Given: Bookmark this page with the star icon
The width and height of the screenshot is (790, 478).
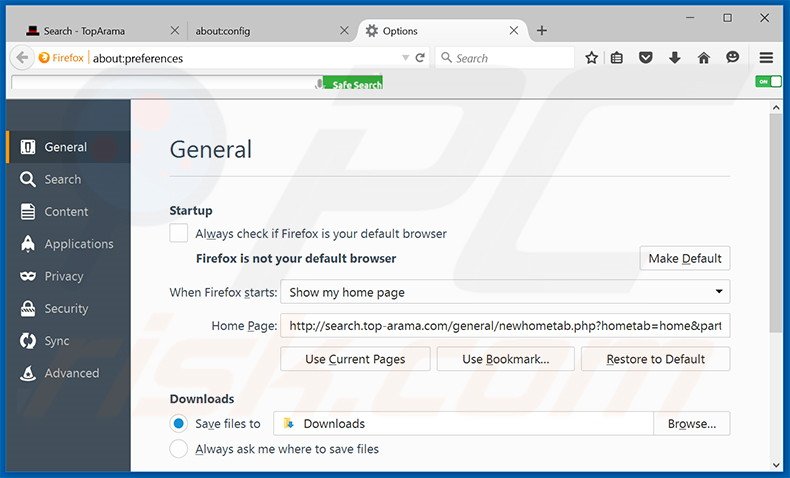Looking at the screenshot, I should tap(591, 58).
